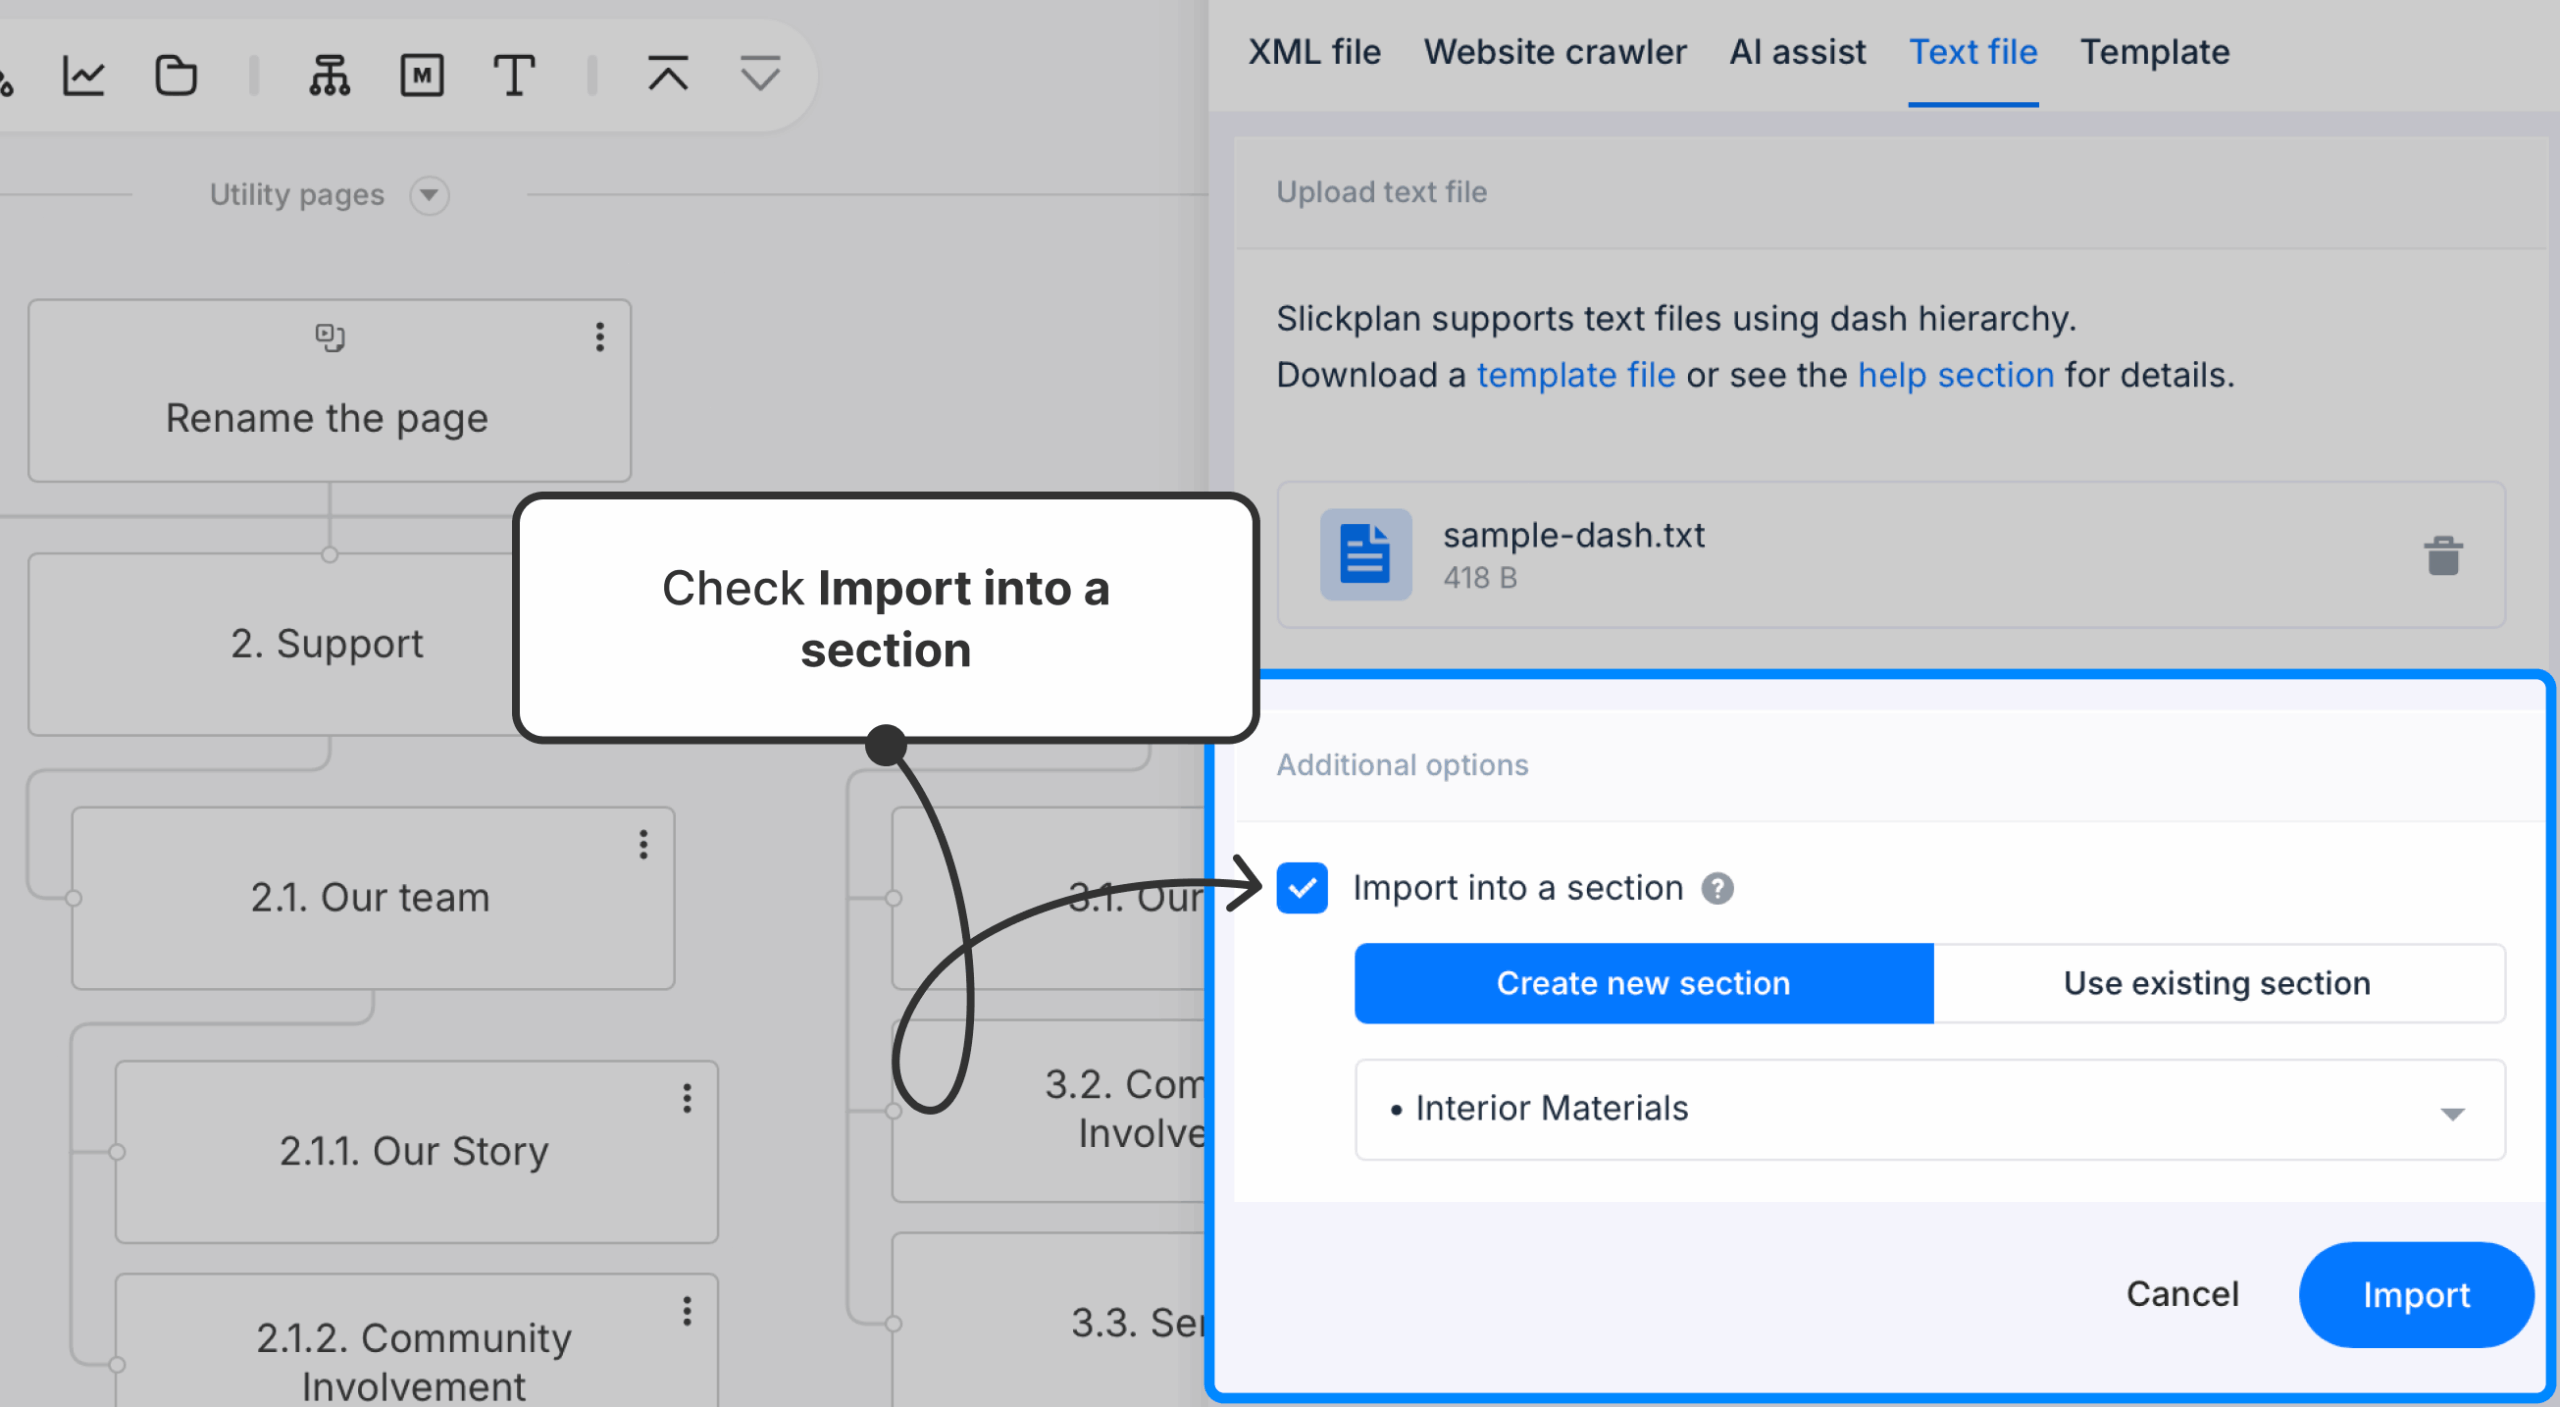Select the sitemap hierarchy icon
This screenshot has width=2560, height=1407.
coord(330,75)
